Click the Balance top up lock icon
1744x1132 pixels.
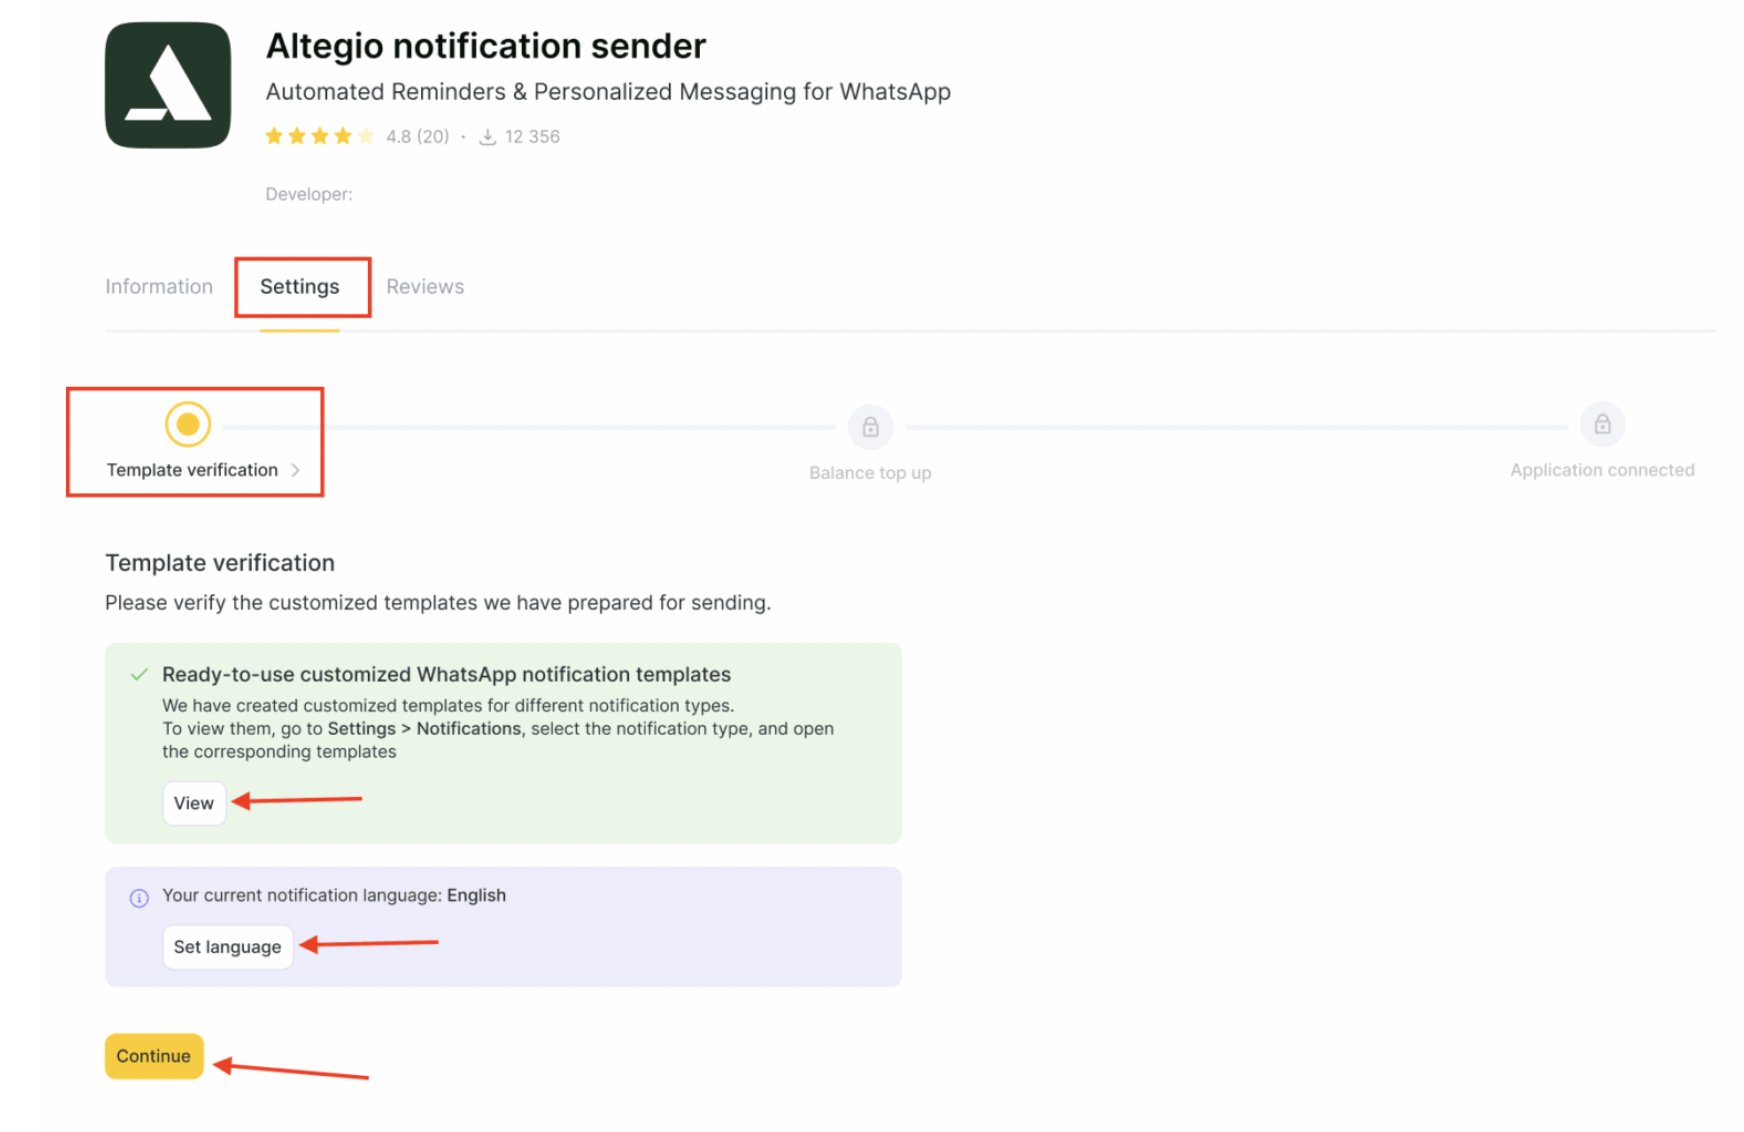pyautogui.click(x=870, y=427)
